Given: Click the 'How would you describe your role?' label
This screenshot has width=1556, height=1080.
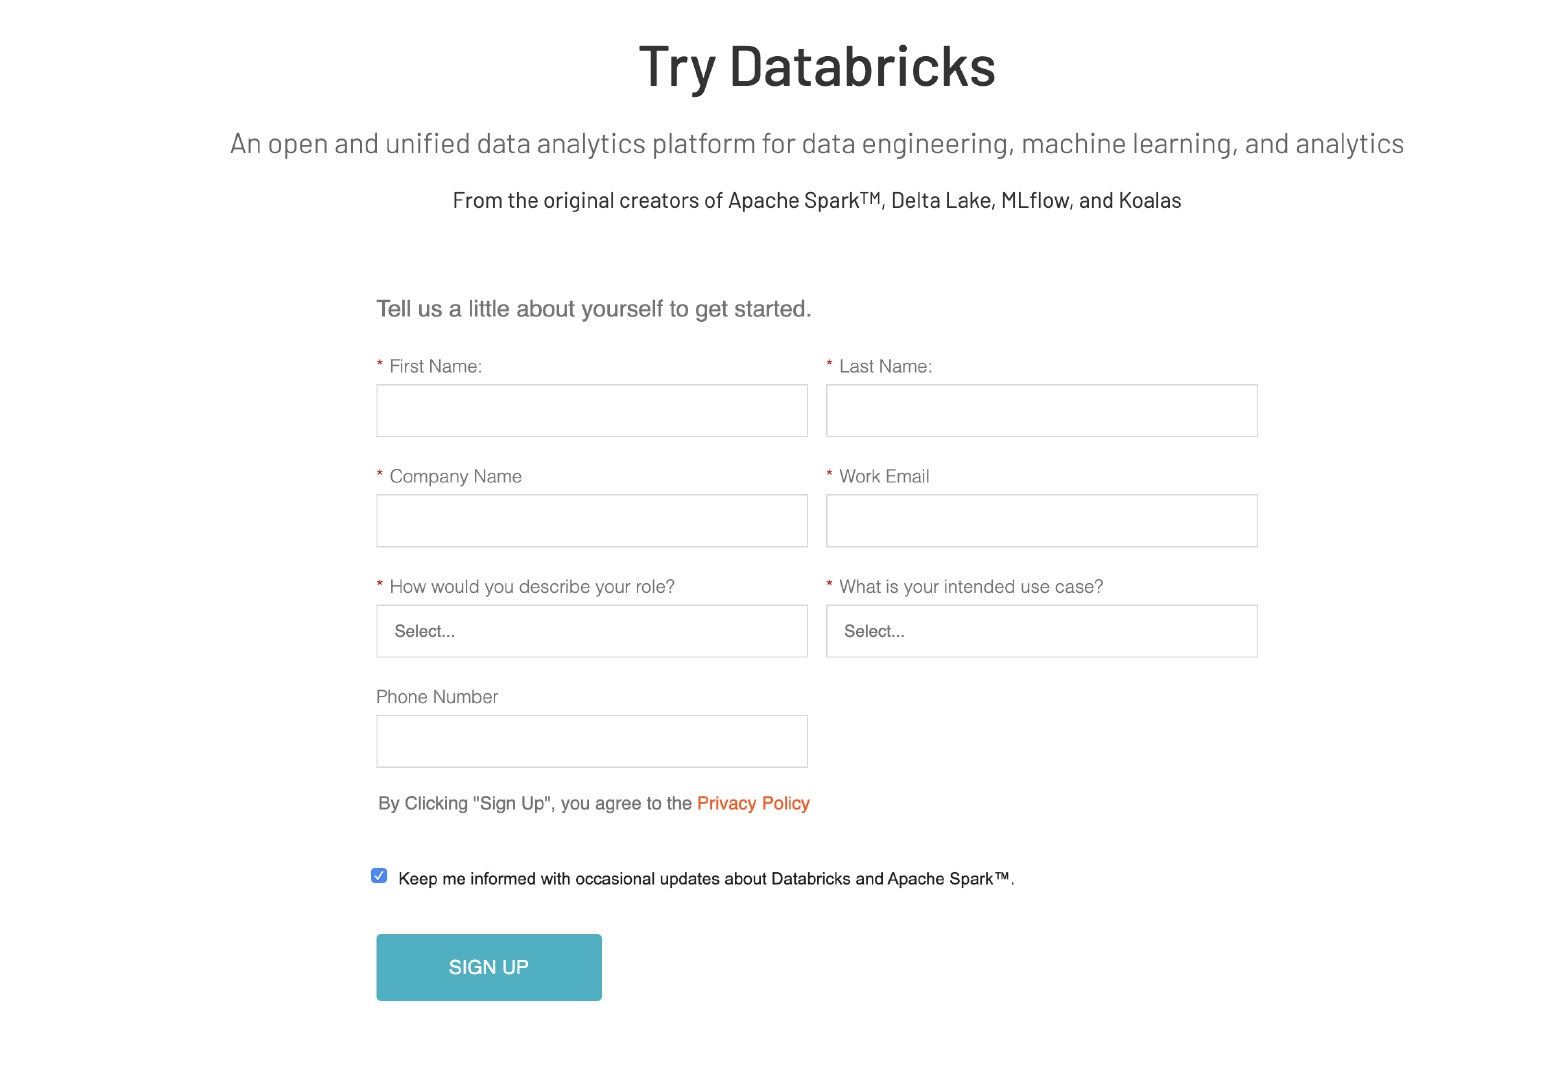Looking at the screenshot, I should [x=532, y=587].
